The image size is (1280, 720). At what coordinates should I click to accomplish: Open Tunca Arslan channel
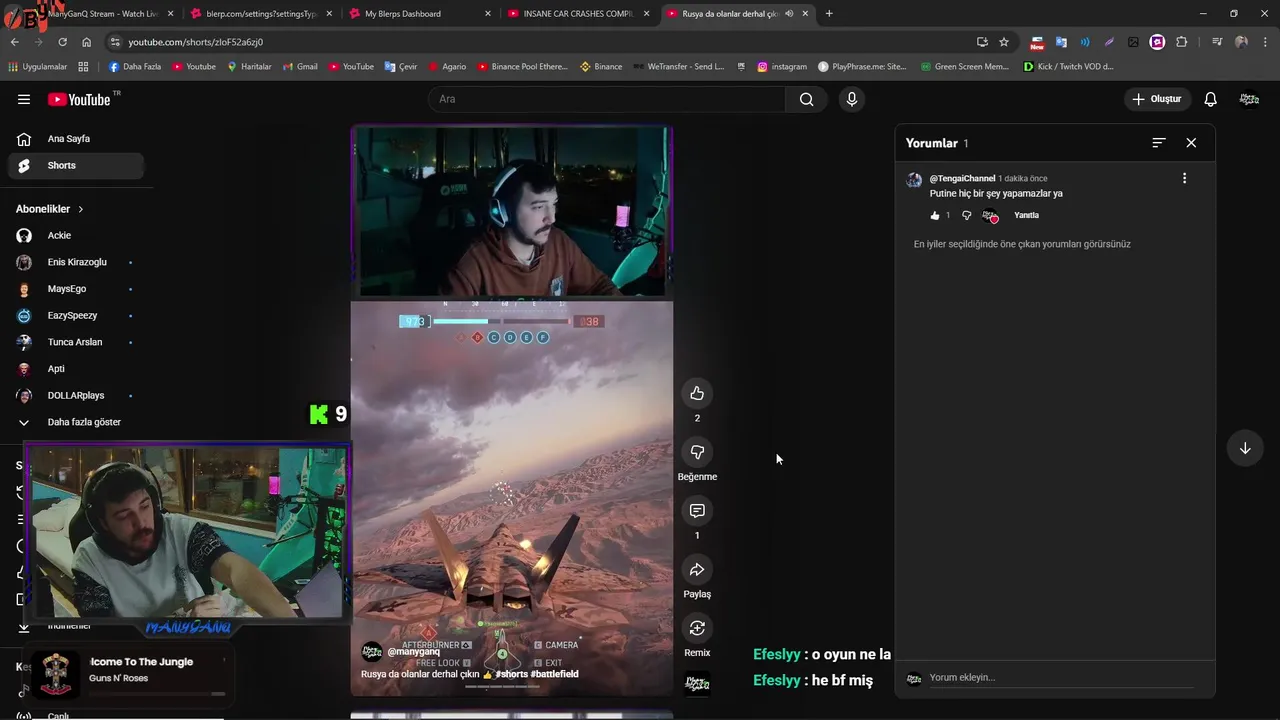pyautogui.click(x=76, y=342)
